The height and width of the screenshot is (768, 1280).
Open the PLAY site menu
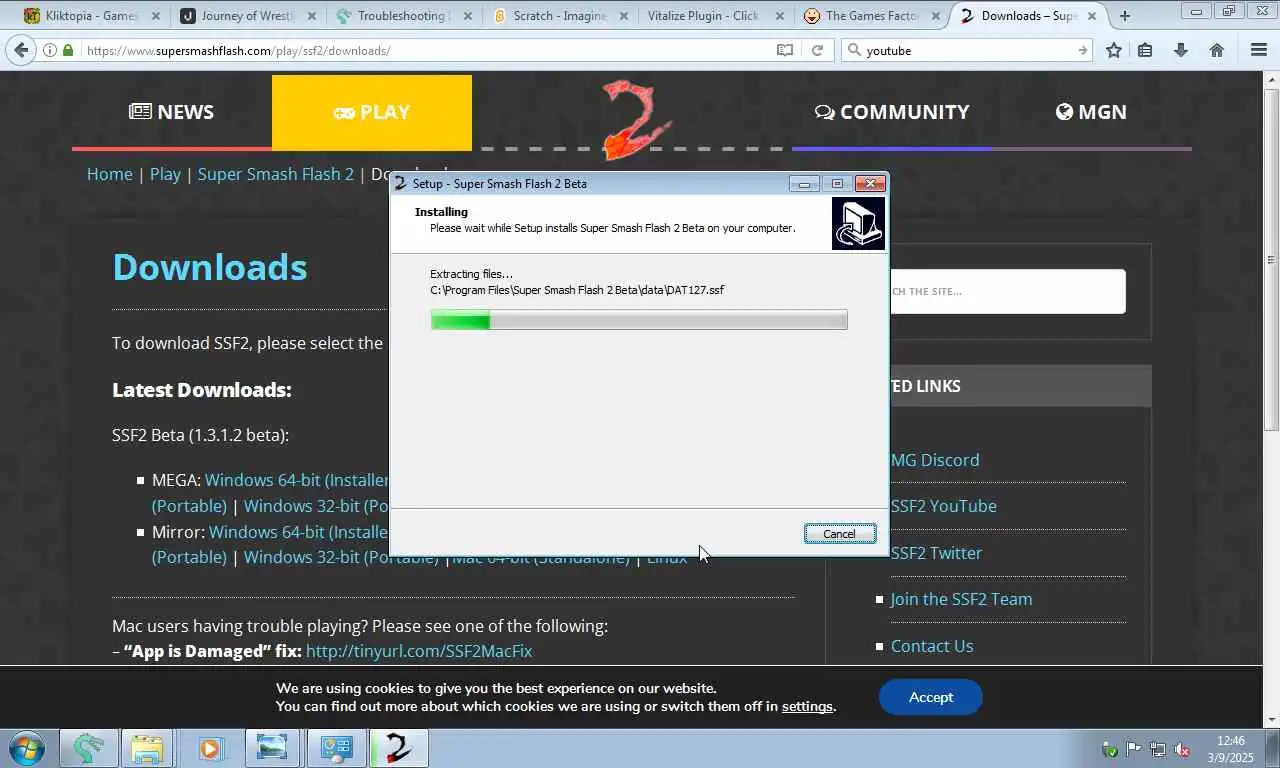coord(372,112)
